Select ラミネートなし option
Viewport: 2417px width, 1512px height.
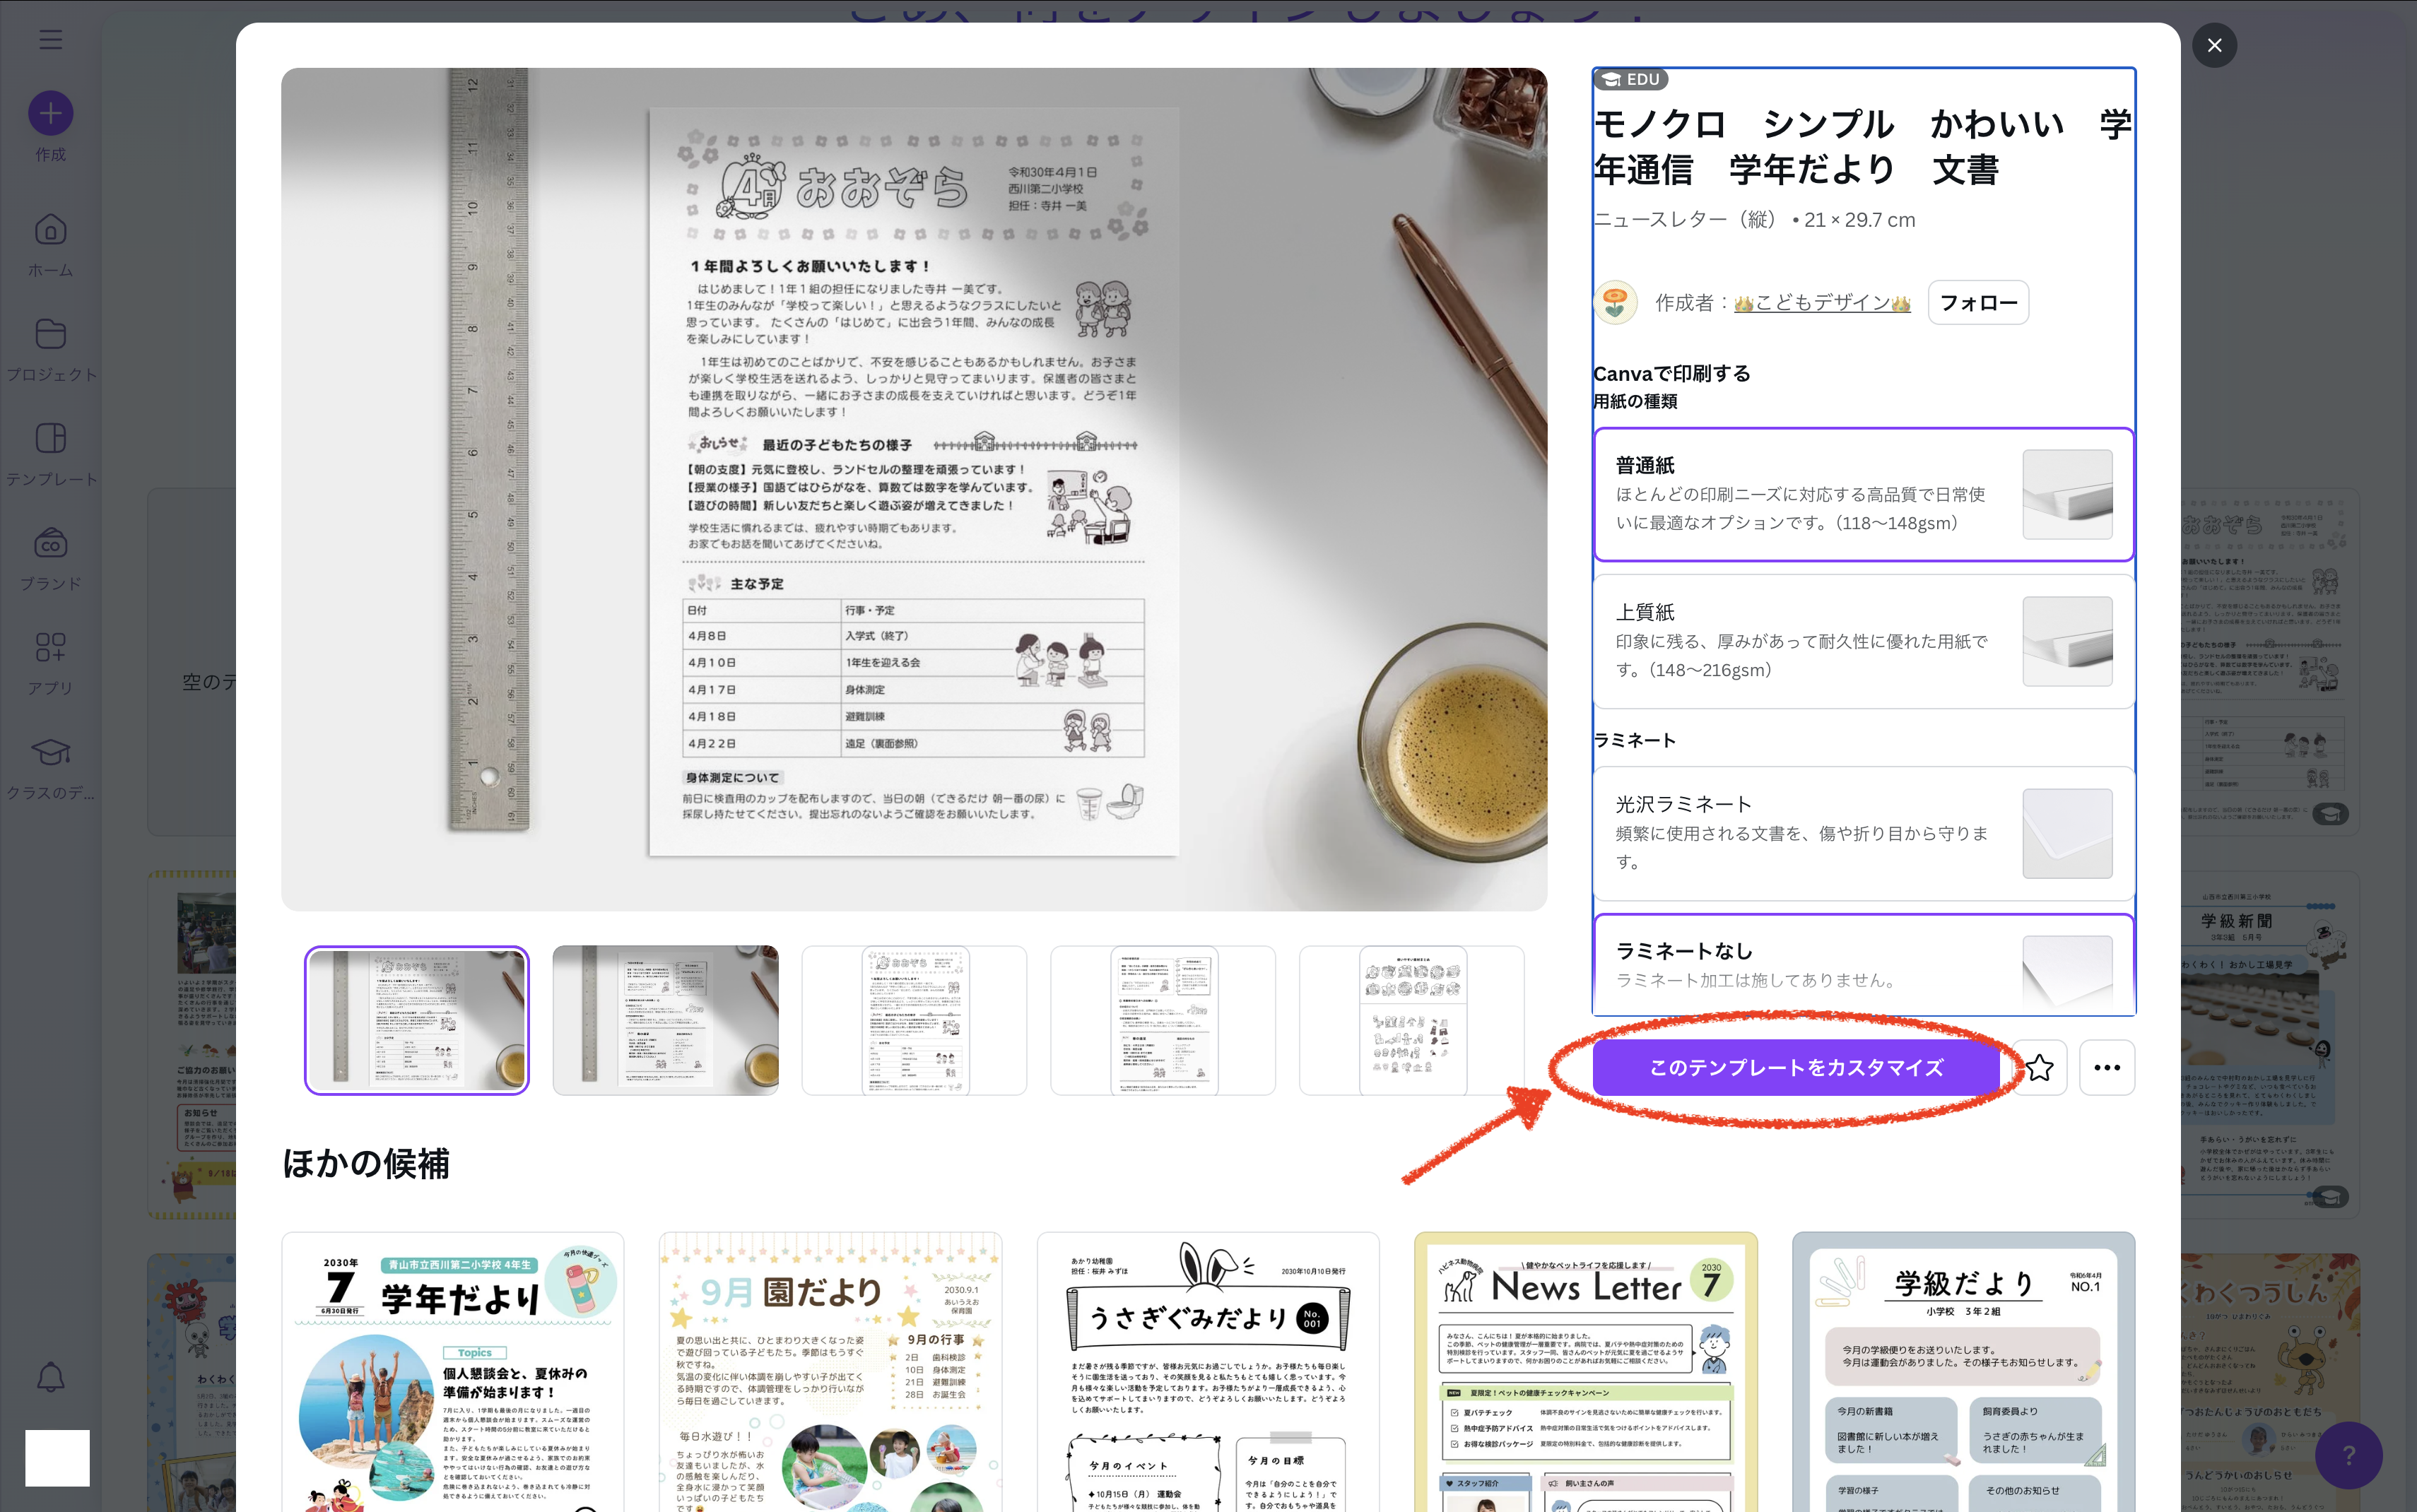click(1864, 965)
